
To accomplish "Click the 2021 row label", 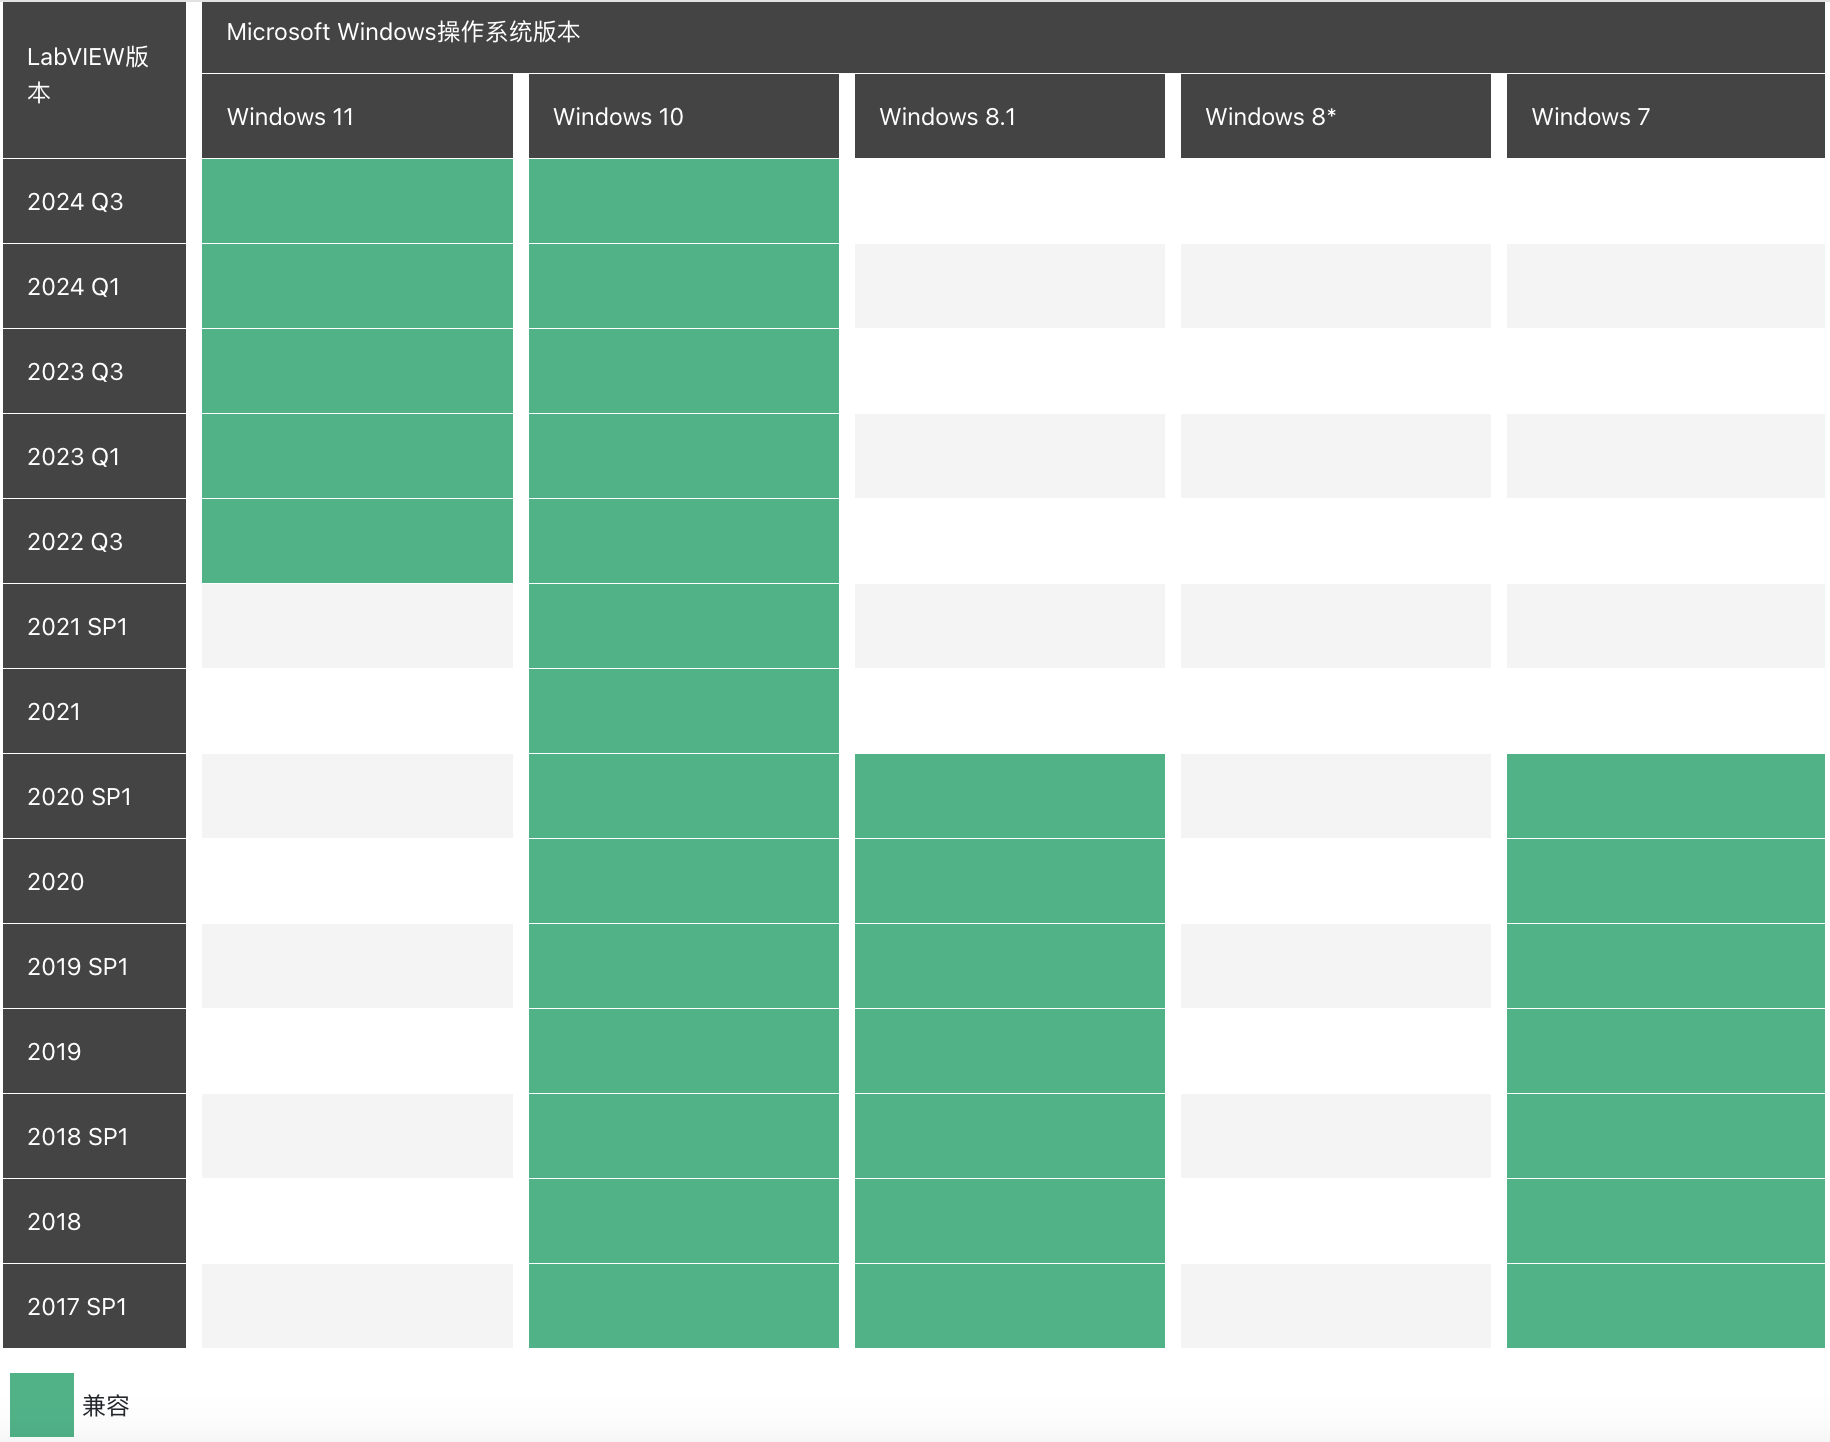I will pyautogui.click(x=94, y=711).
